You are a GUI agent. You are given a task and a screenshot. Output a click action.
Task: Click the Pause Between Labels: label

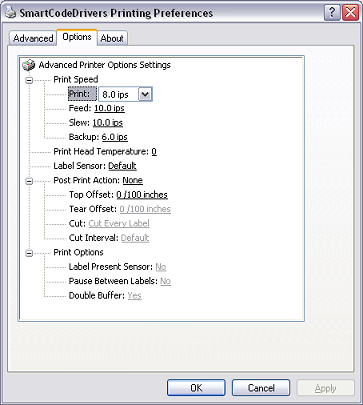113,281
